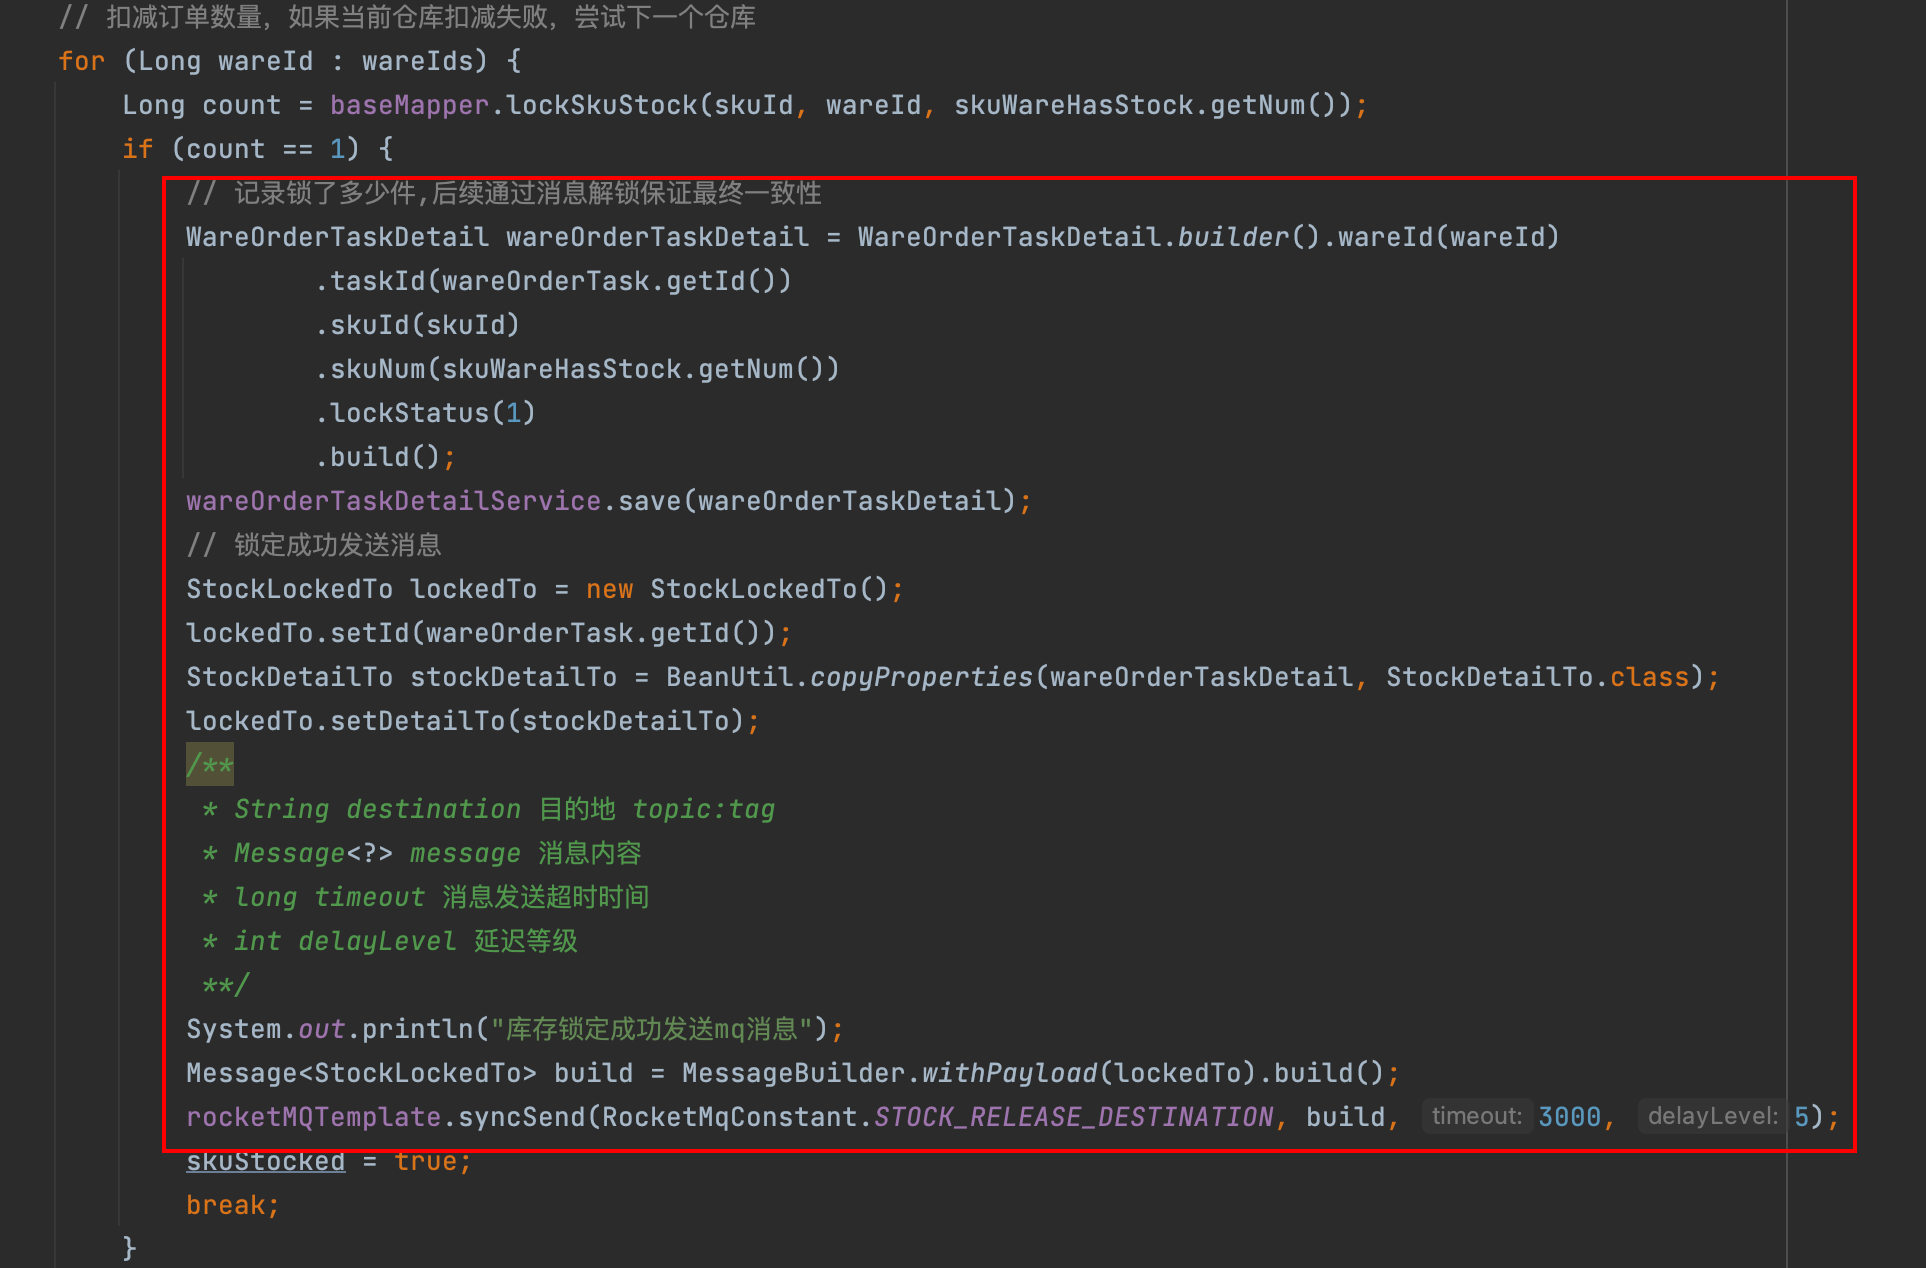The width and height of the screenshot is (1926, 1268).
Task: Click 'builder' static method call
Action: tap(1233, 237)
